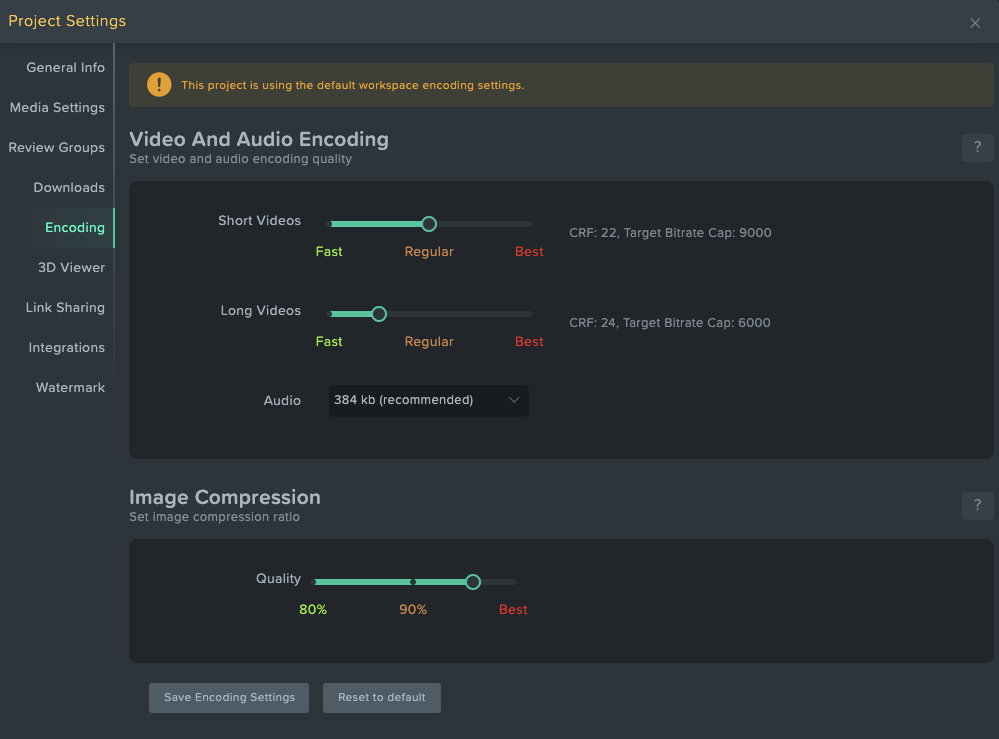Go to Media Settings tab

pos(57,108)
